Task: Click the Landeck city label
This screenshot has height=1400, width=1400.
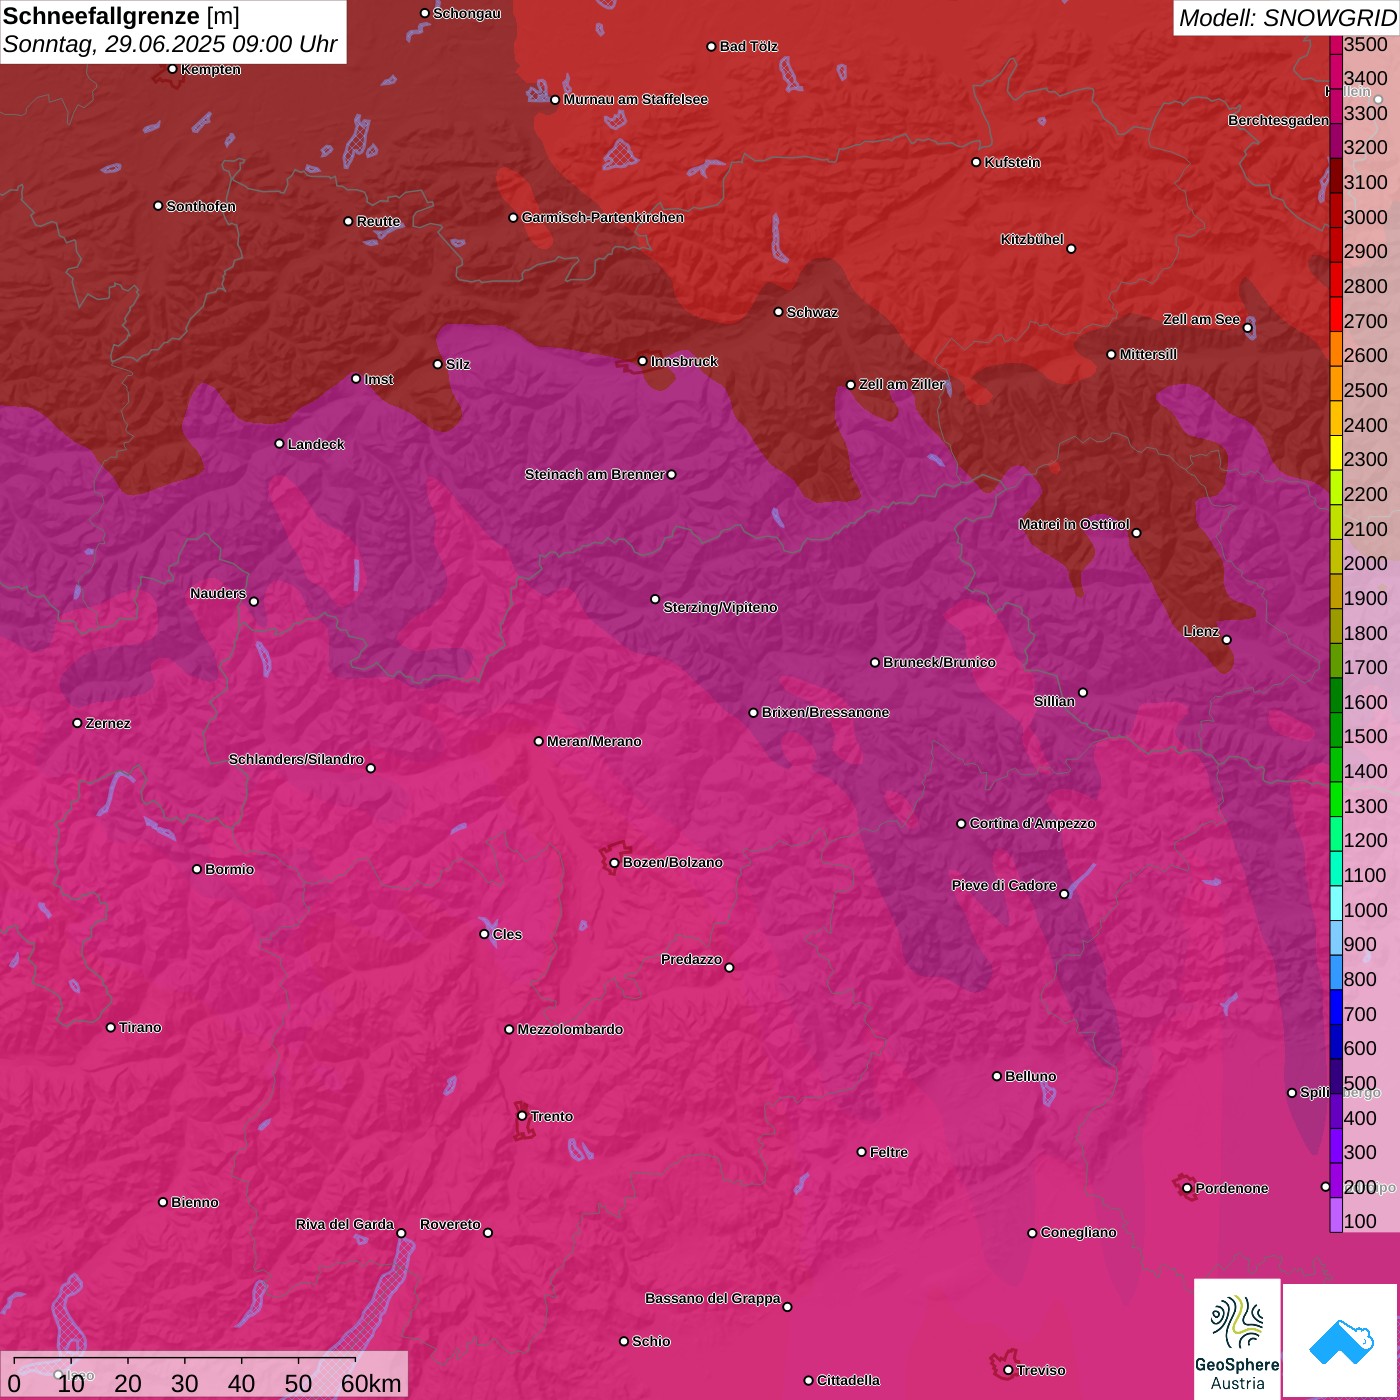Action: tap(316, 444)
